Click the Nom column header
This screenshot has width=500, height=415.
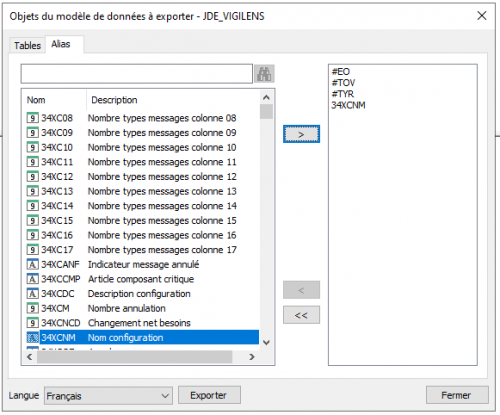pos(53,100)
